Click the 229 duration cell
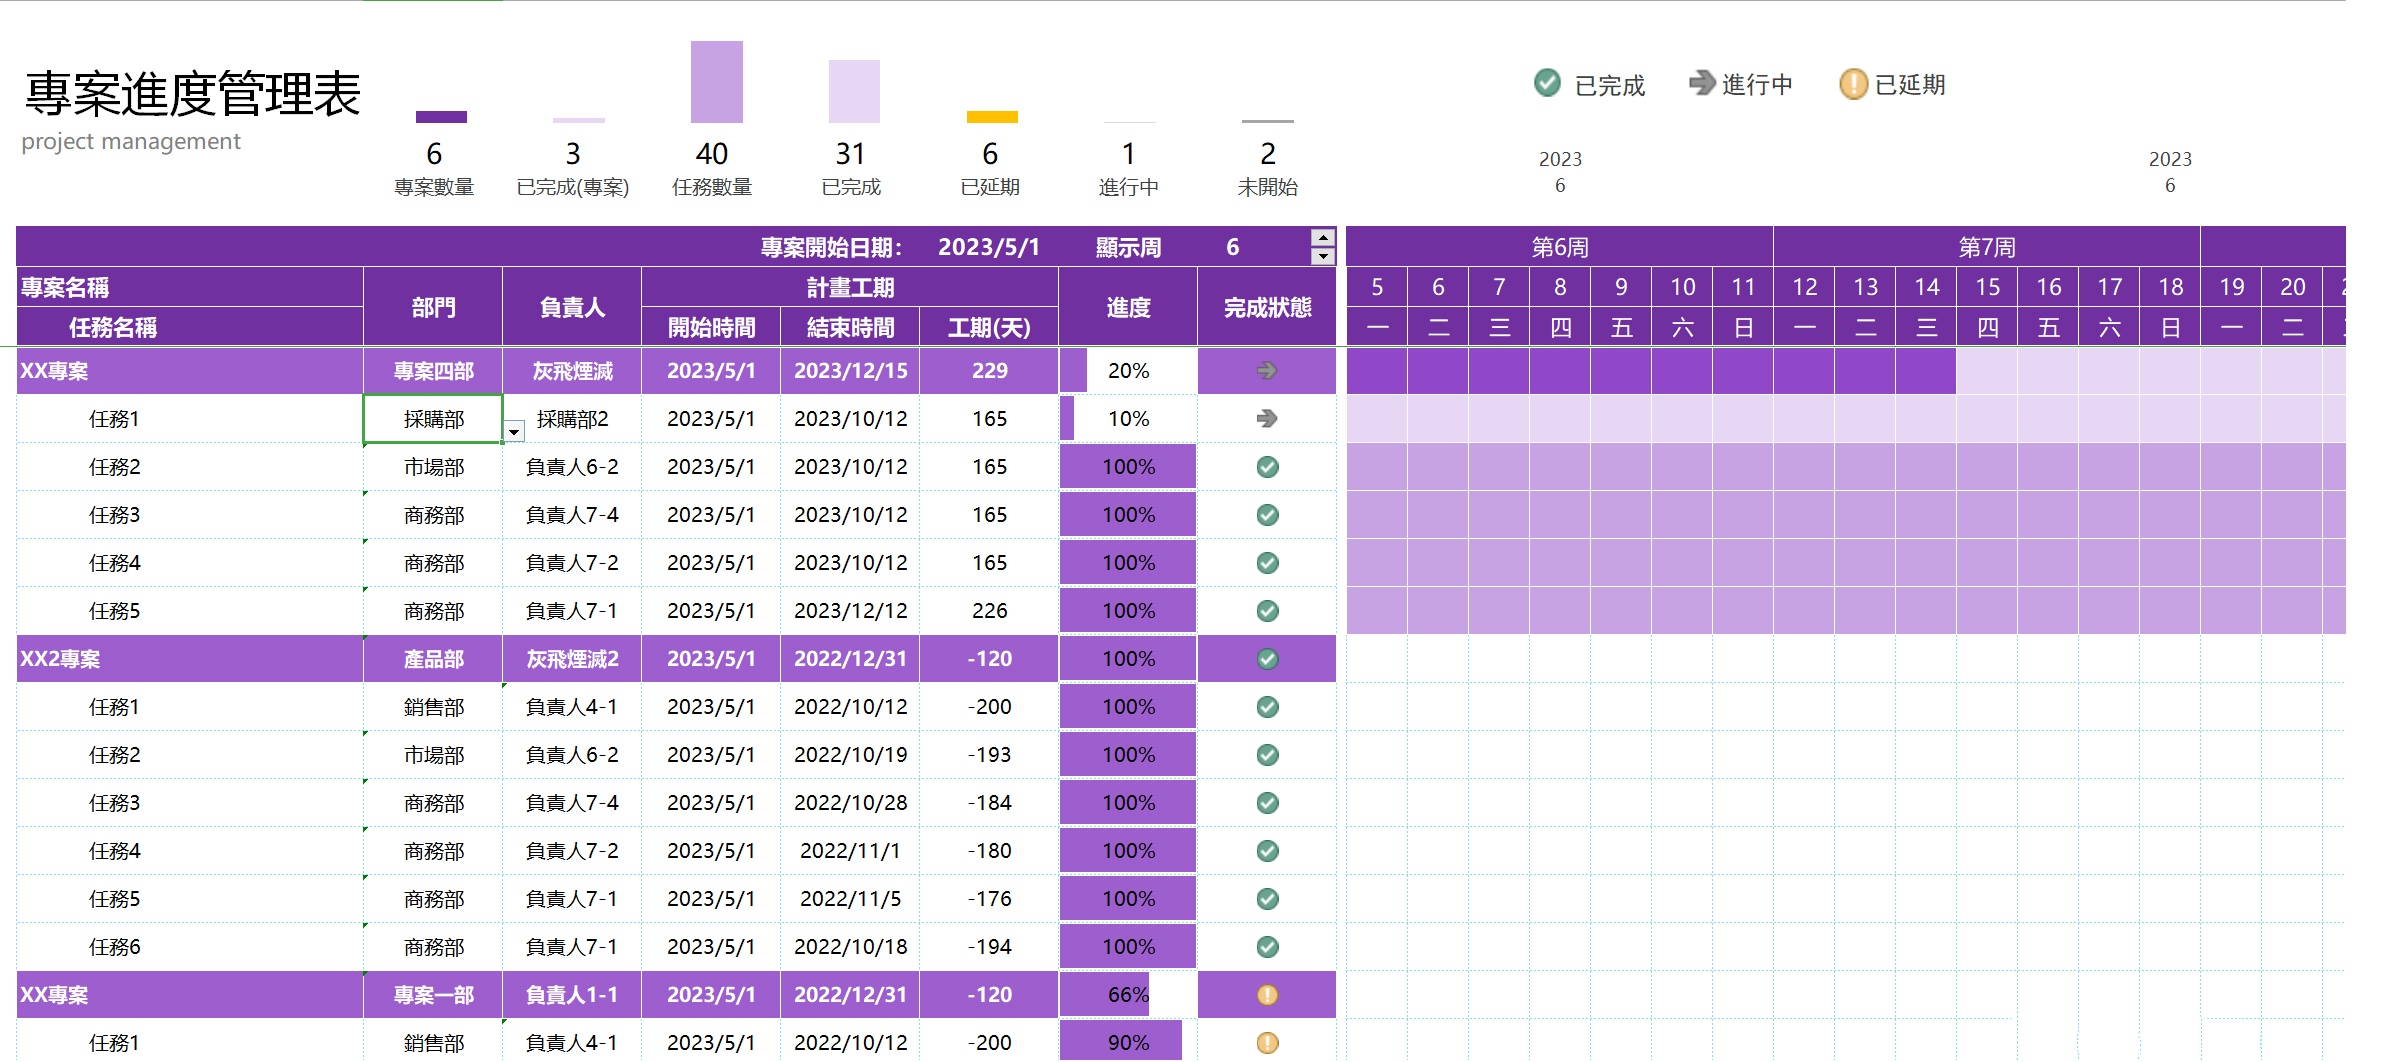Screen dimensions: 2381x1062 [989, 371]
